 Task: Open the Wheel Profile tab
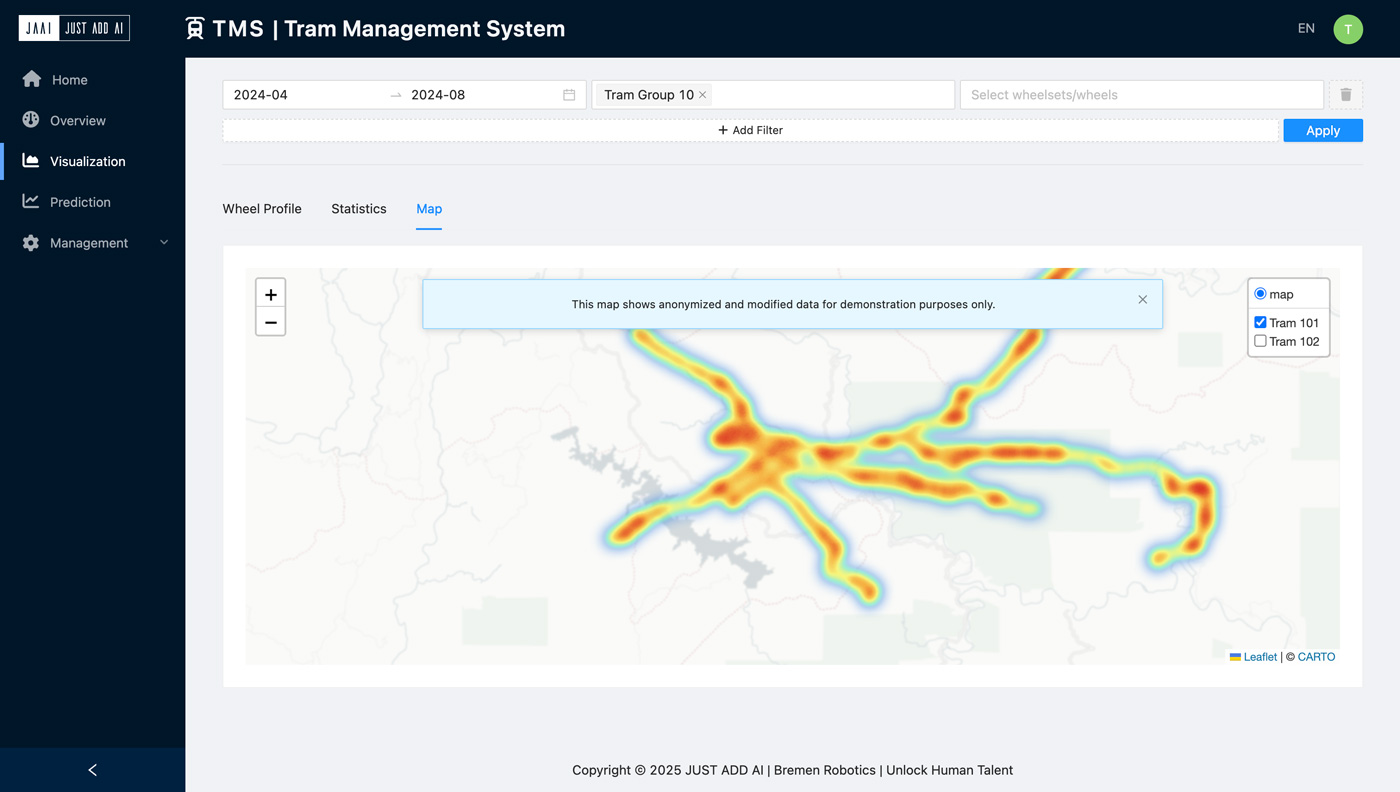(x=262, y=209)
